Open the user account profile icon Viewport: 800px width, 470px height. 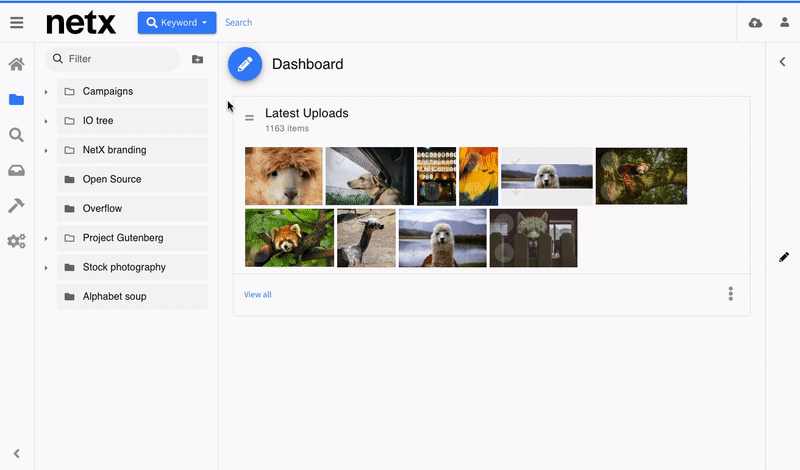[784, 22]
